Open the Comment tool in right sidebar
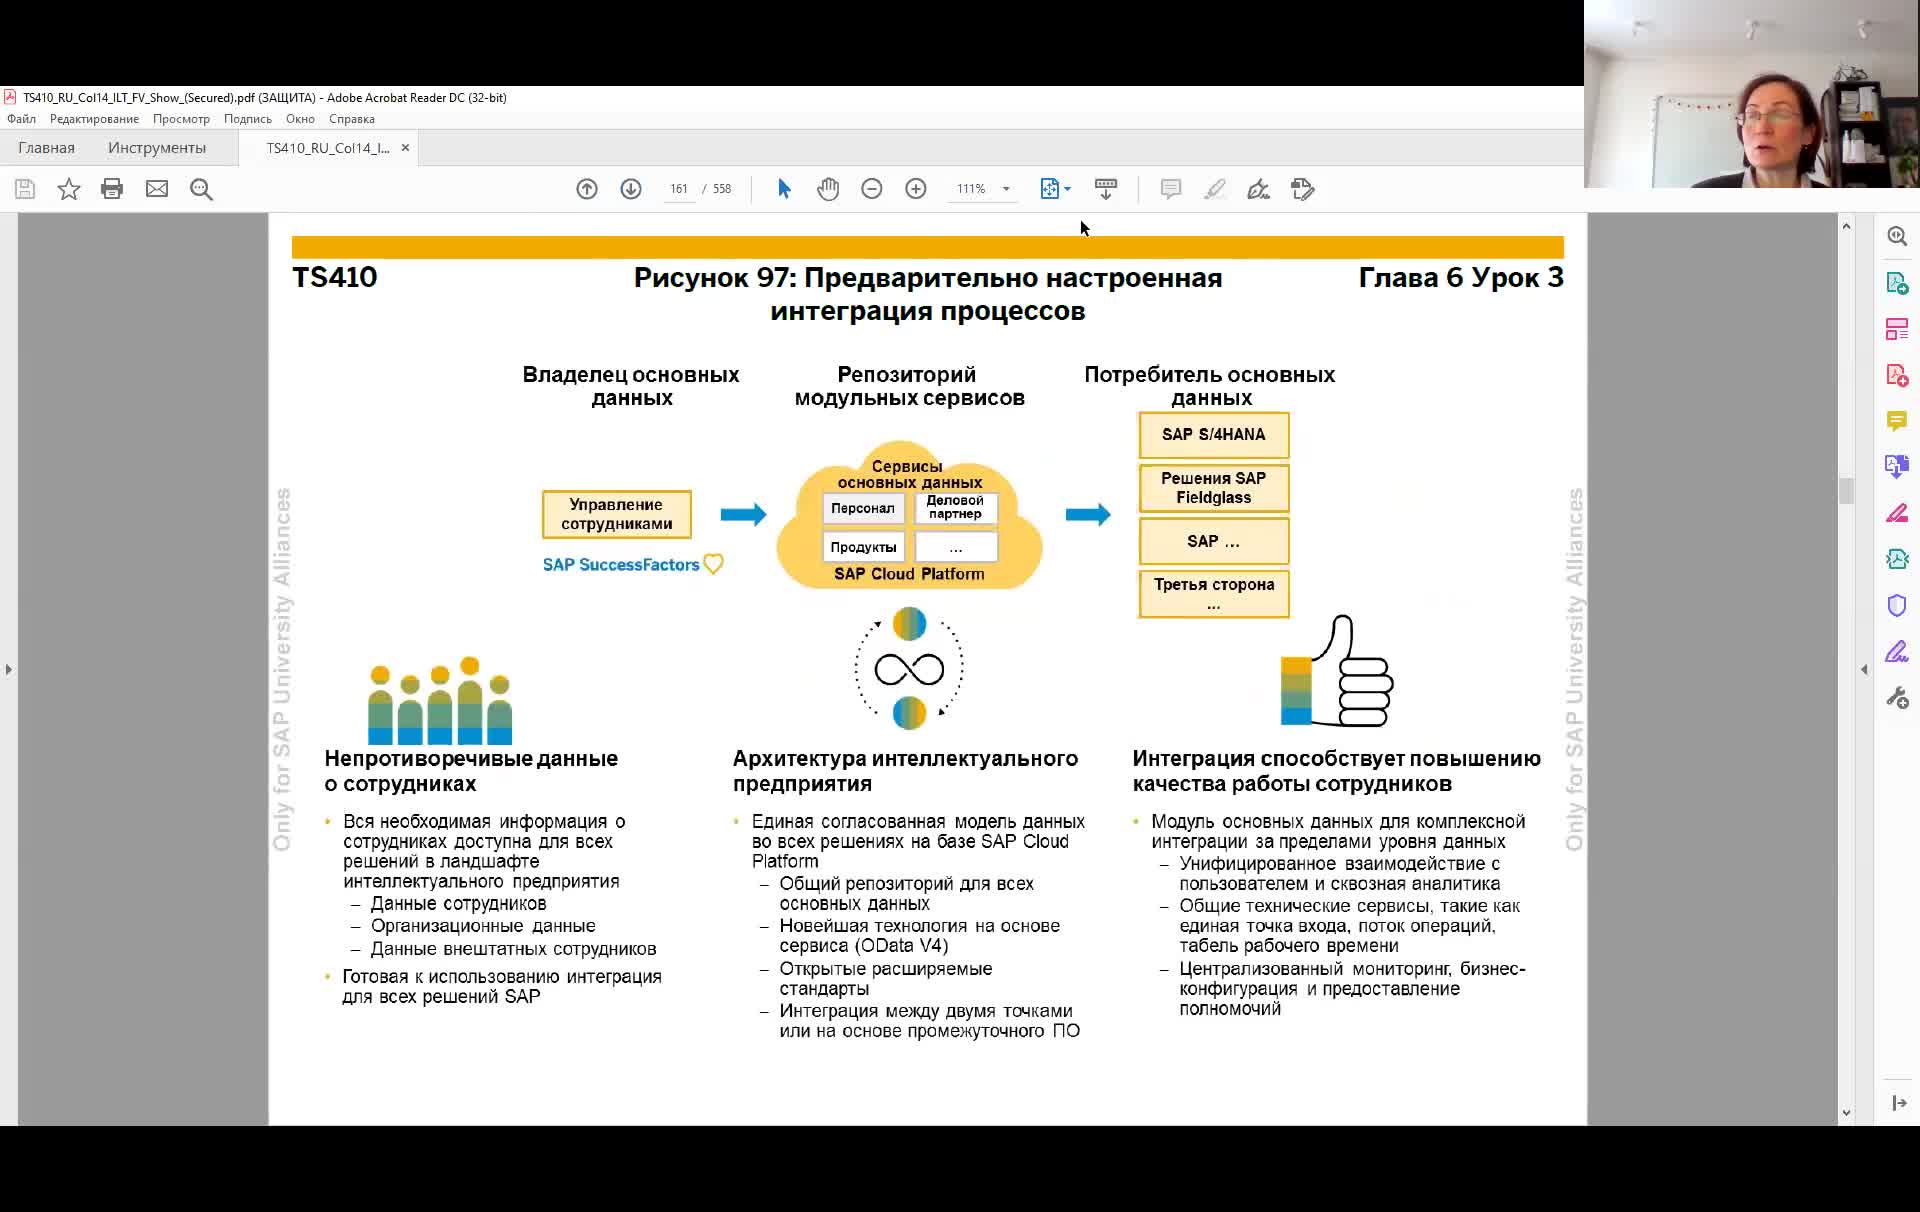The height and width of the screenshot is (1212, 1920). (1897, 421)
